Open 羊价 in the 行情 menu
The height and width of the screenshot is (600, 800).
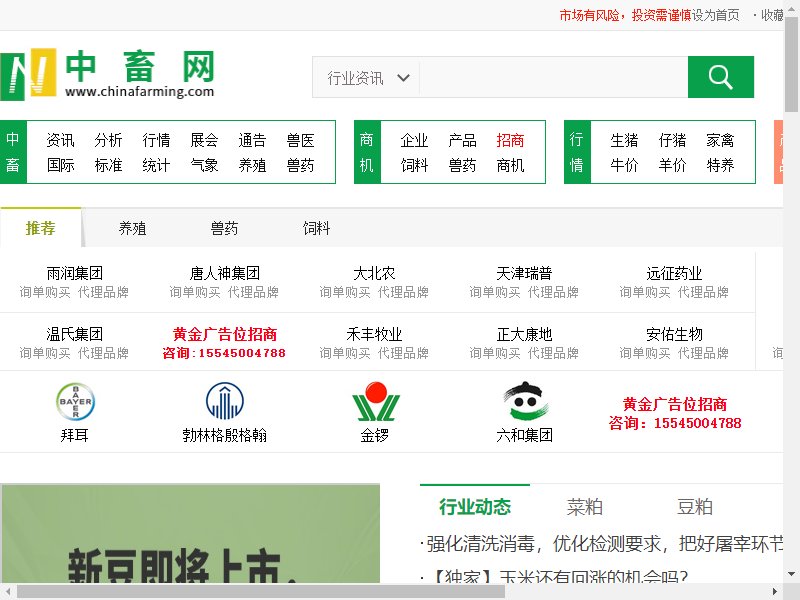point(672,165)
